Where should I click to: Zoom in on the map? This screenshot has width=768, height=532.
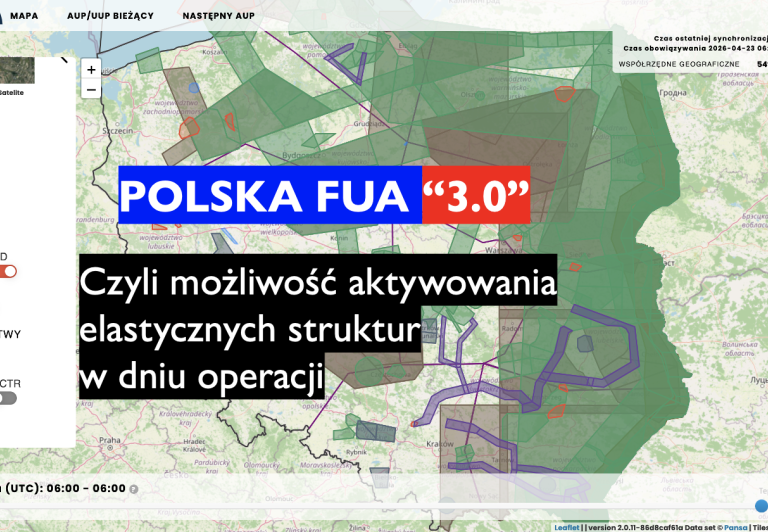[91, 70]
